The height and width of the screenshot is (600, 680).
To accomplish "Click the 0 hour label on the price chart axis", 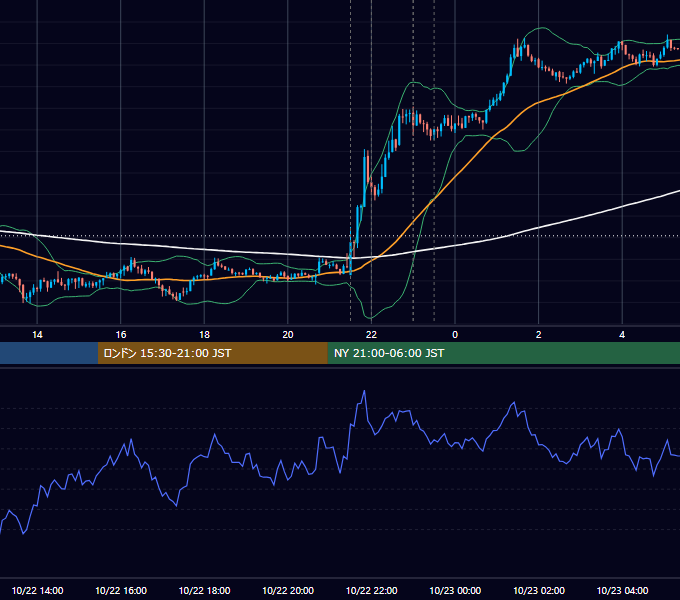I will pyautogui.click(x=455, y=335).
